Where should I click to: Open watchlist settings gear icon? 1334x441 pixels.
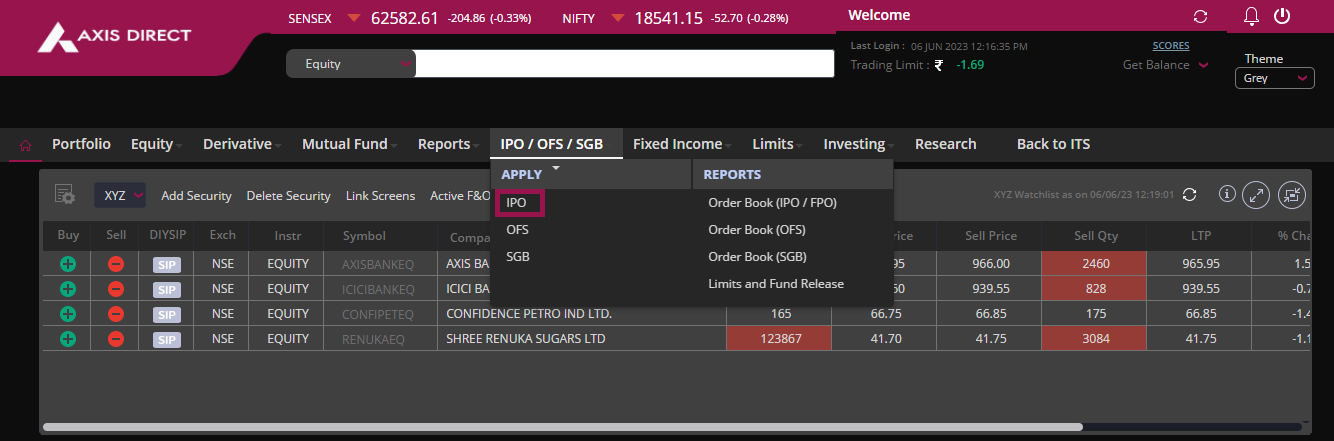click(x=65, y=195)
